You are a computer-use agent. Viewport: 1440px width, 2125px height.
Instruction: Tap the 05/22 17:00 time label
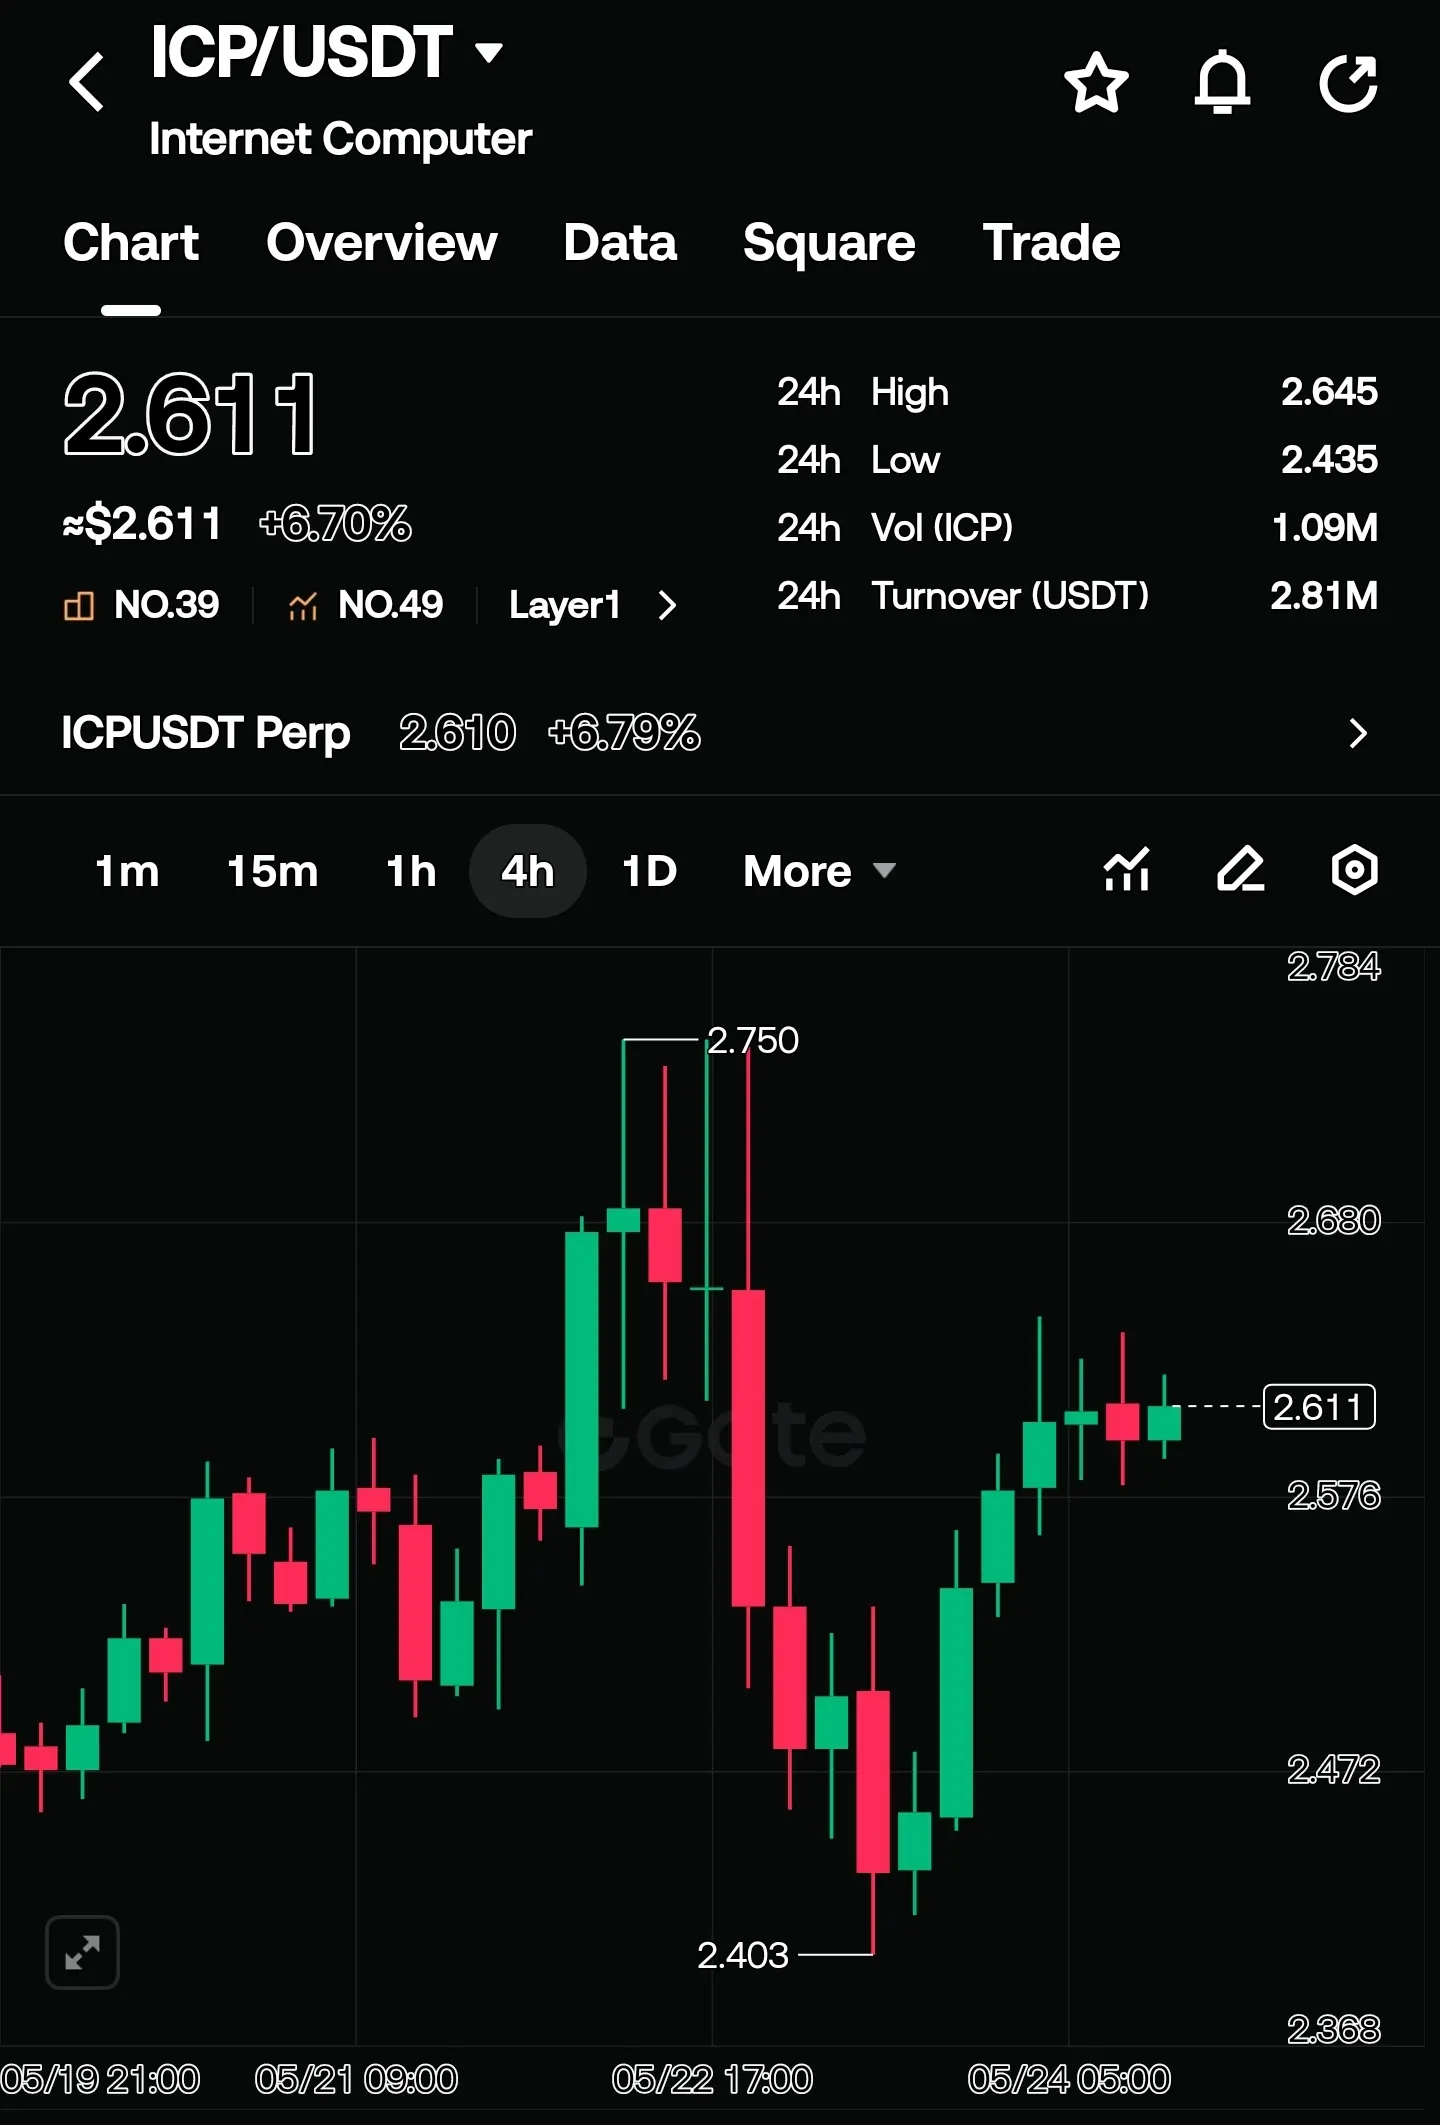point(712,2080)
